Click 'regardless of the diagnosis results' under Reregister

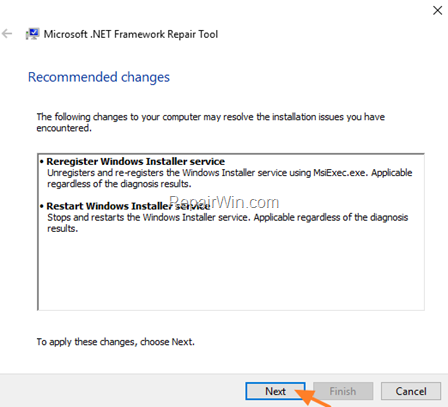pos(119,184)
